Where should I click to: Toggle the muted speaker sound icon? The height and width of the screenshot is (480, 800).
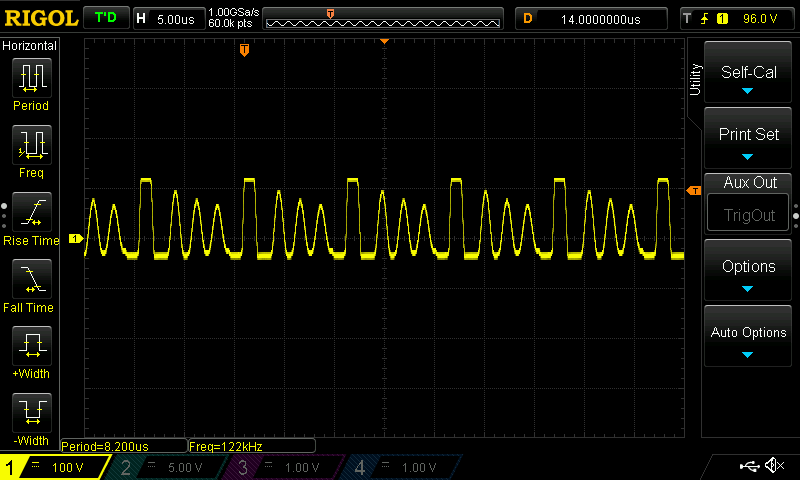(x=774, y=465)
